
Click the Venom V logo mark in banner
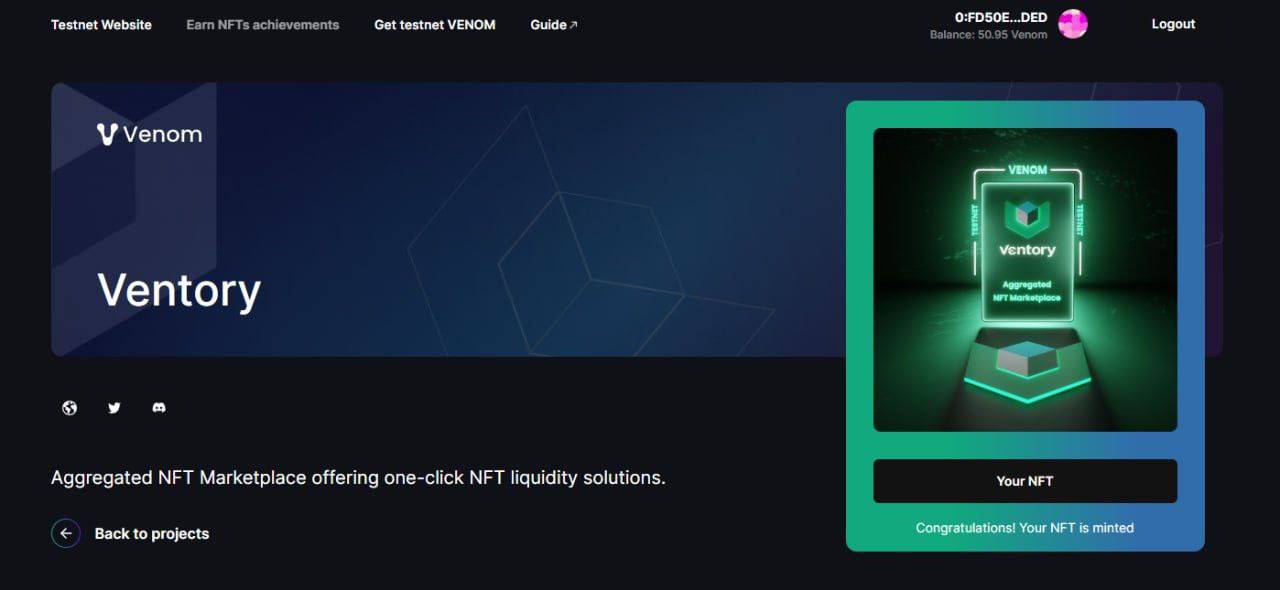108,134
